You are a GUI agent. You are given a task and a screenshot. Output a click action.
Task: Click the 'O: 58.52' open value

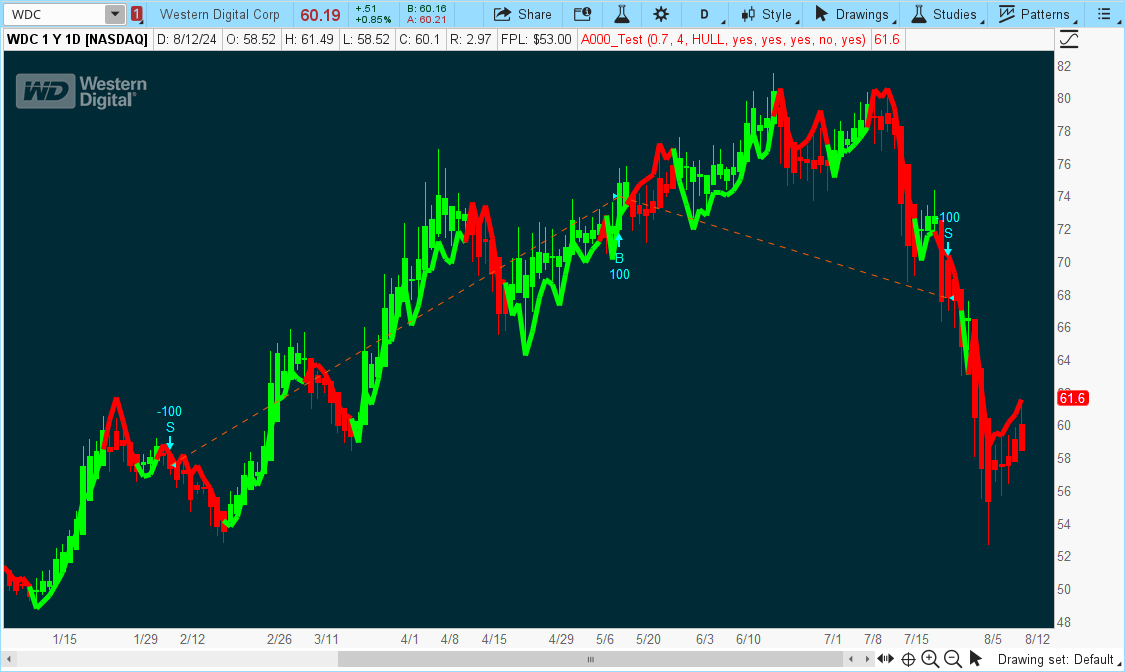click(251, 39)
